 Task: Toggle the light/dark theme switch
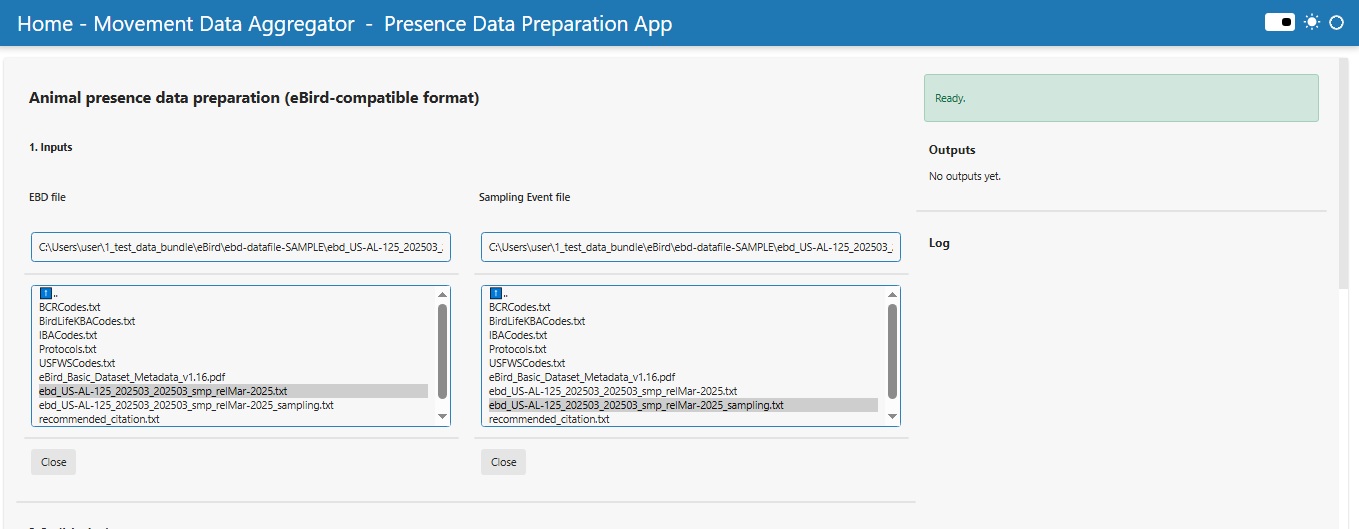[x=1280, y=22]
